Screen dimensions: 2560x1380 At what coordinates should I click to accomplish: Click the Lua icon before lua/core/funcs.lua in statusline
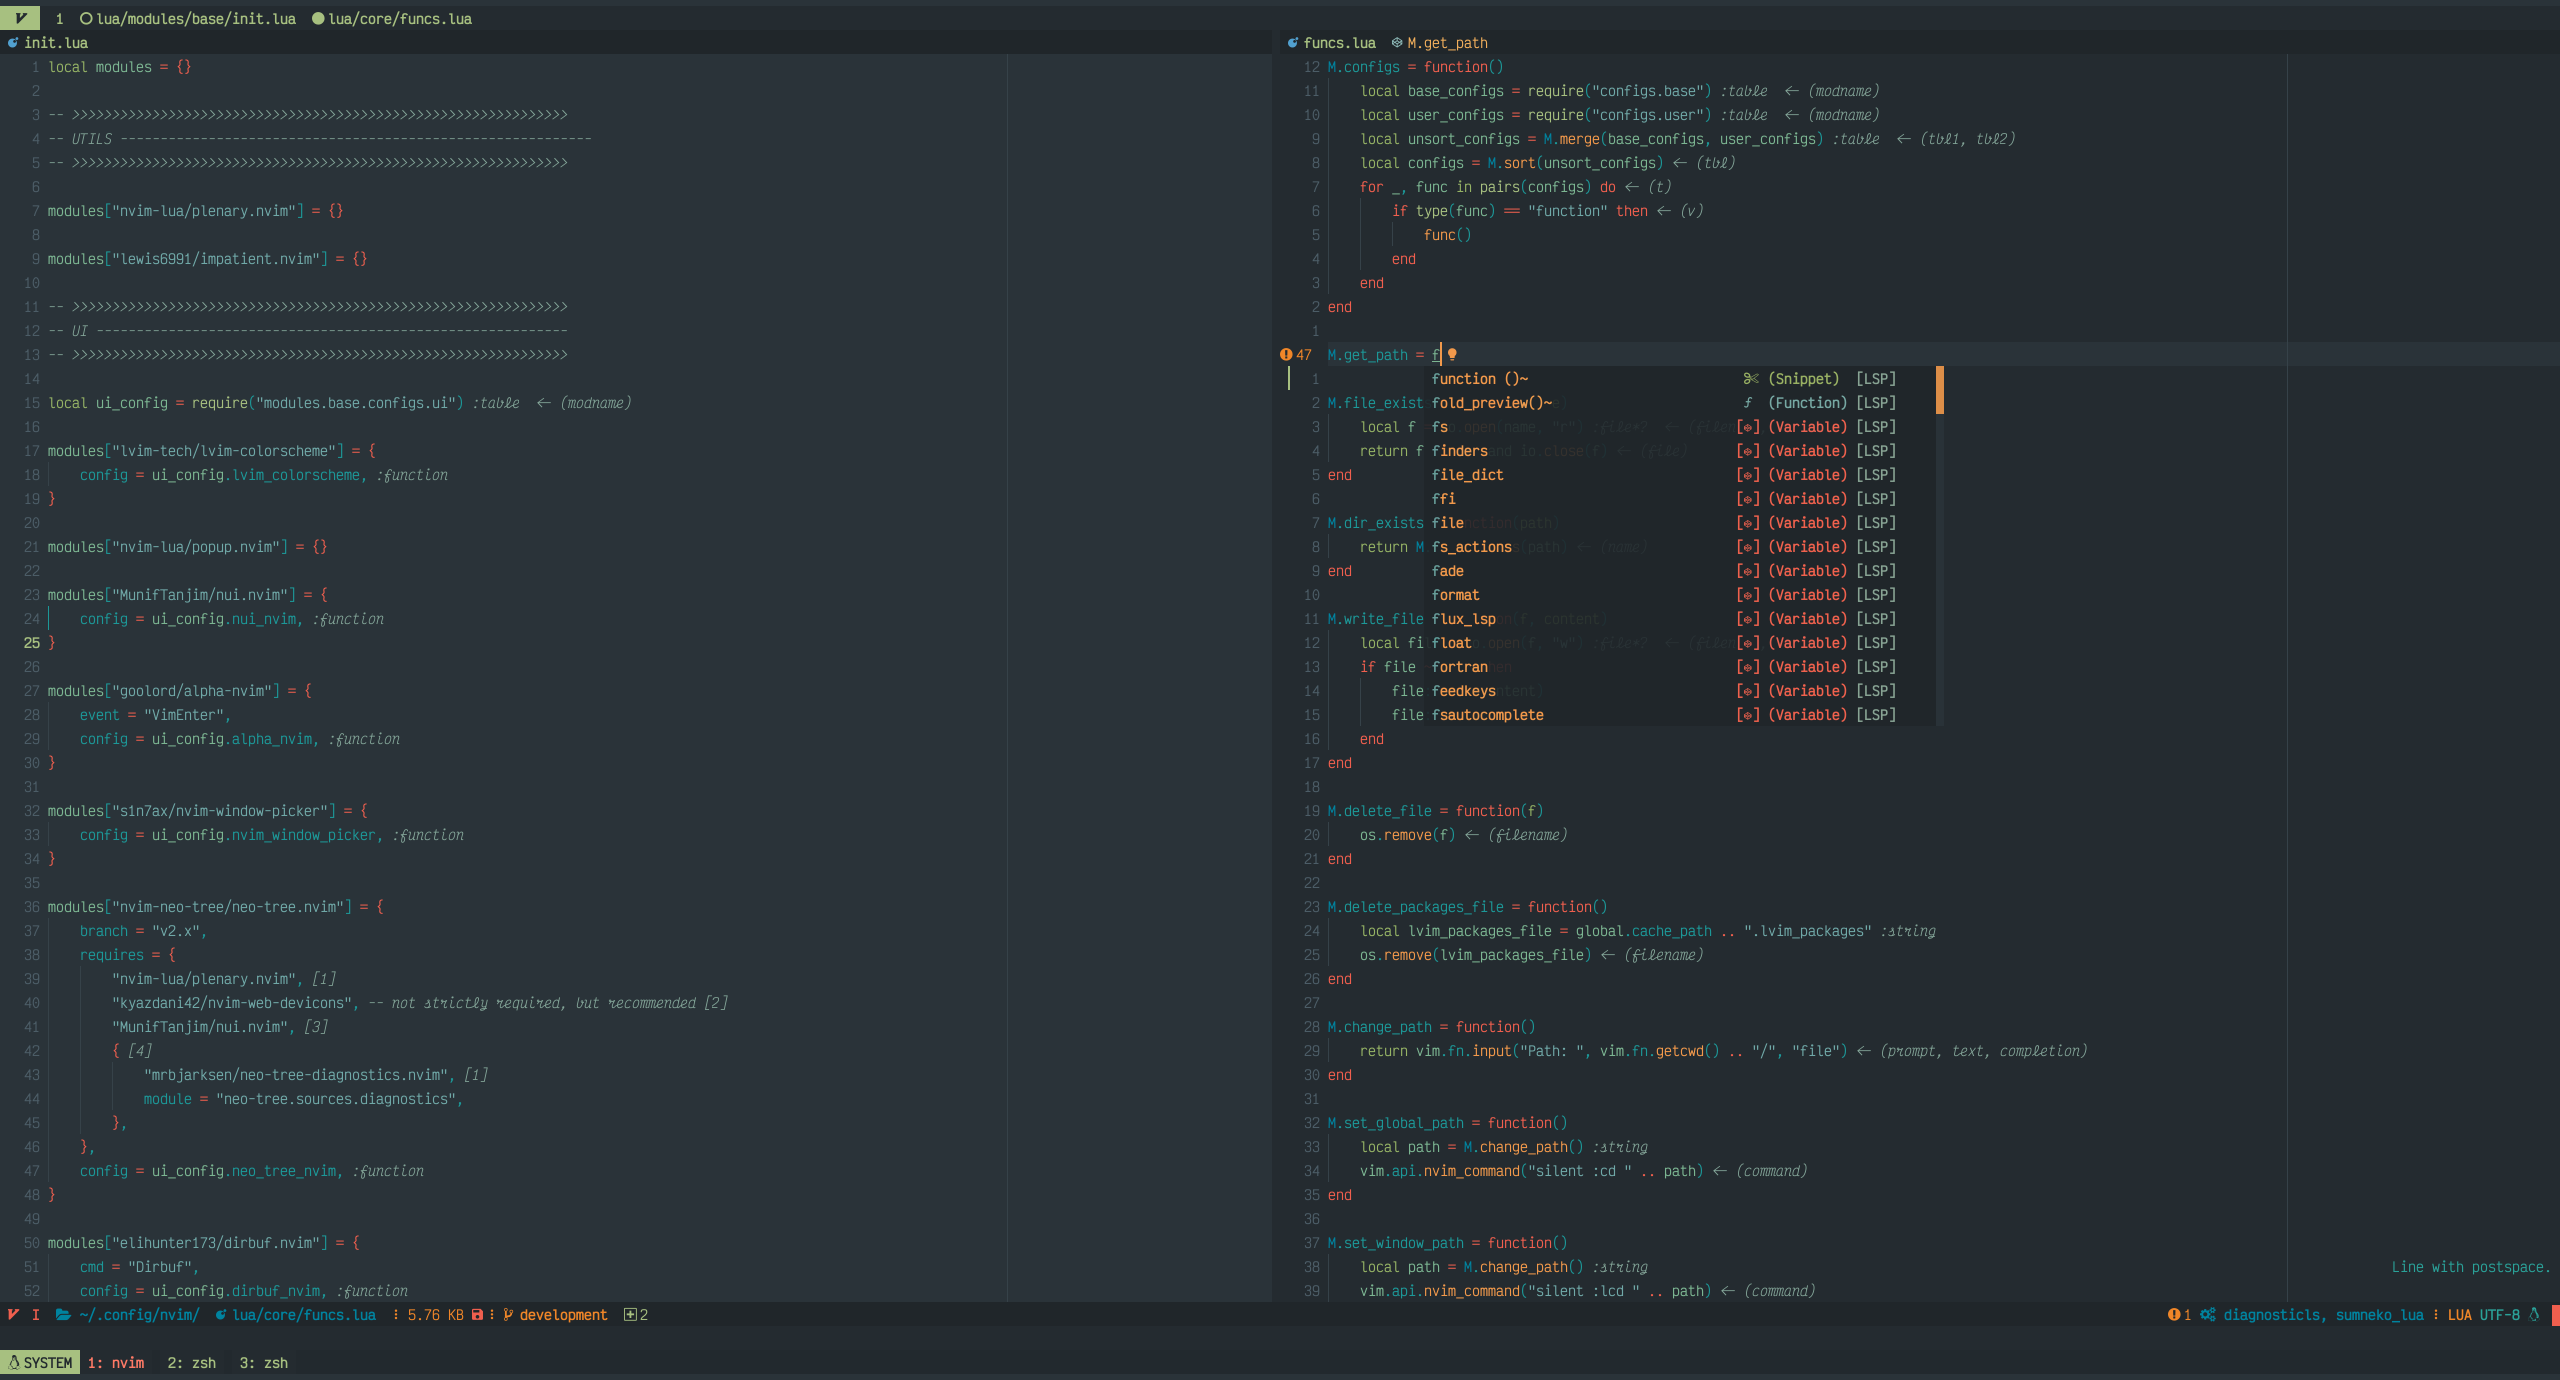221,1315
